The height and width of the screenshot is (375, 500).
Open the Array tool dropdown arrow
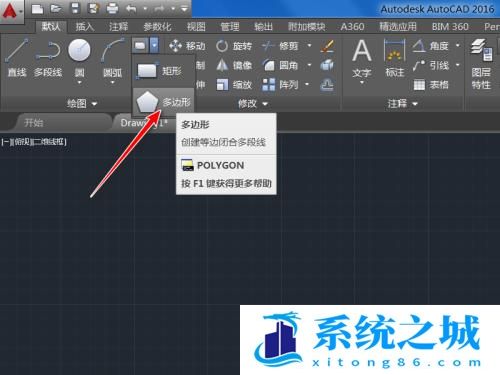pyautogui.click(x=307, y=84)
